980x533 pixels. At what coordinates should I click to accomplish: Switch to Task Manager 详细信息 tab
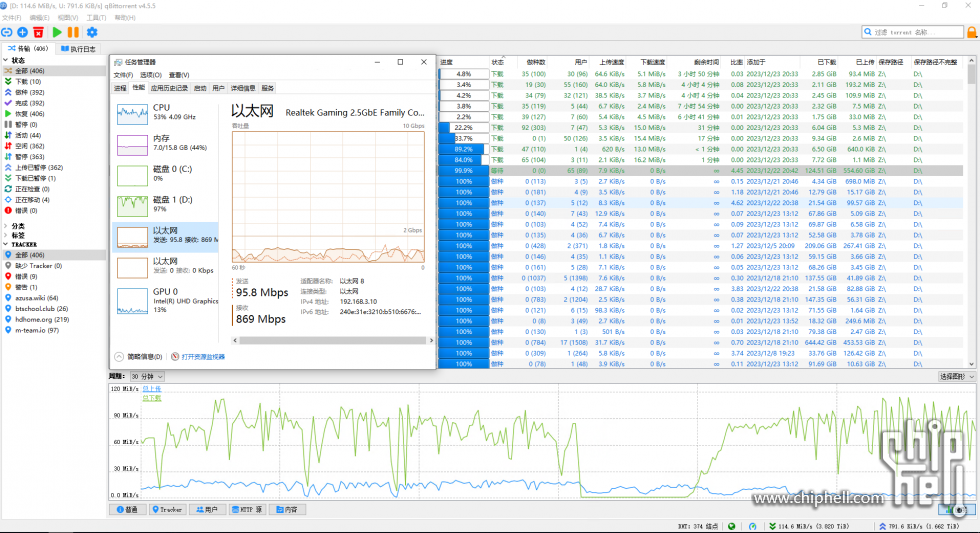click(243, 88)
